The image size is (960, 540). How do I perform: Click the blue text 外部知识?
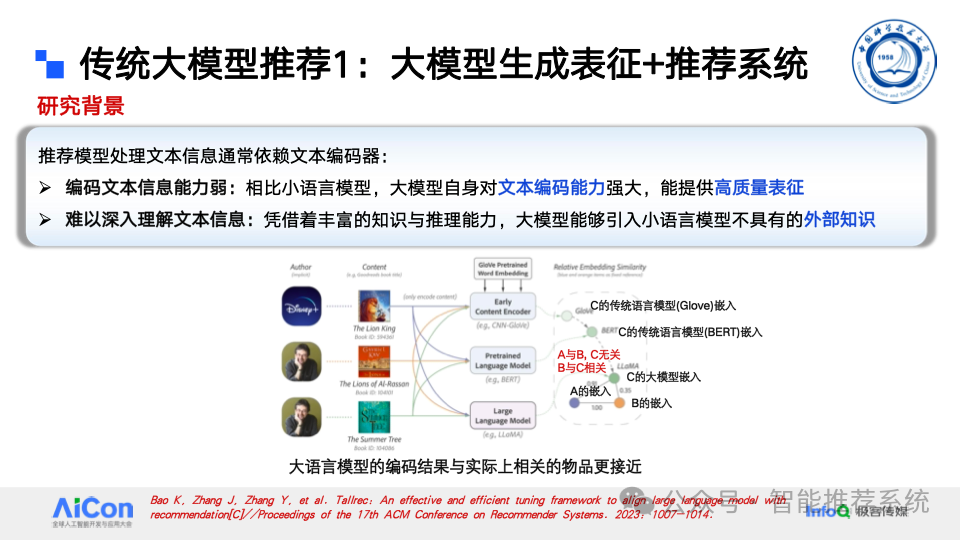(839, 219)
